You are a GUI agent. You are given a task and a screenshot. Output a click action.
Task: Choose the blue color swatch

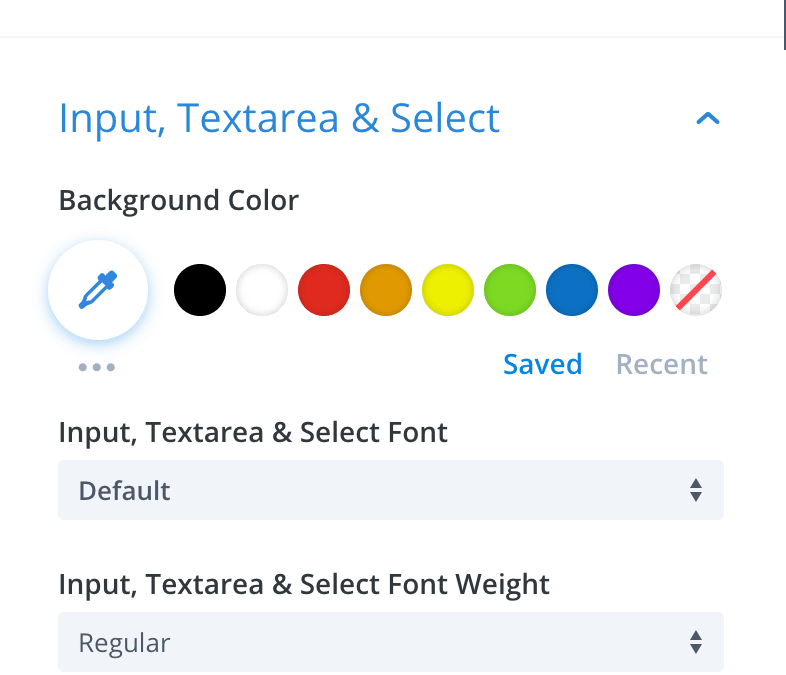tap(572, 290)
